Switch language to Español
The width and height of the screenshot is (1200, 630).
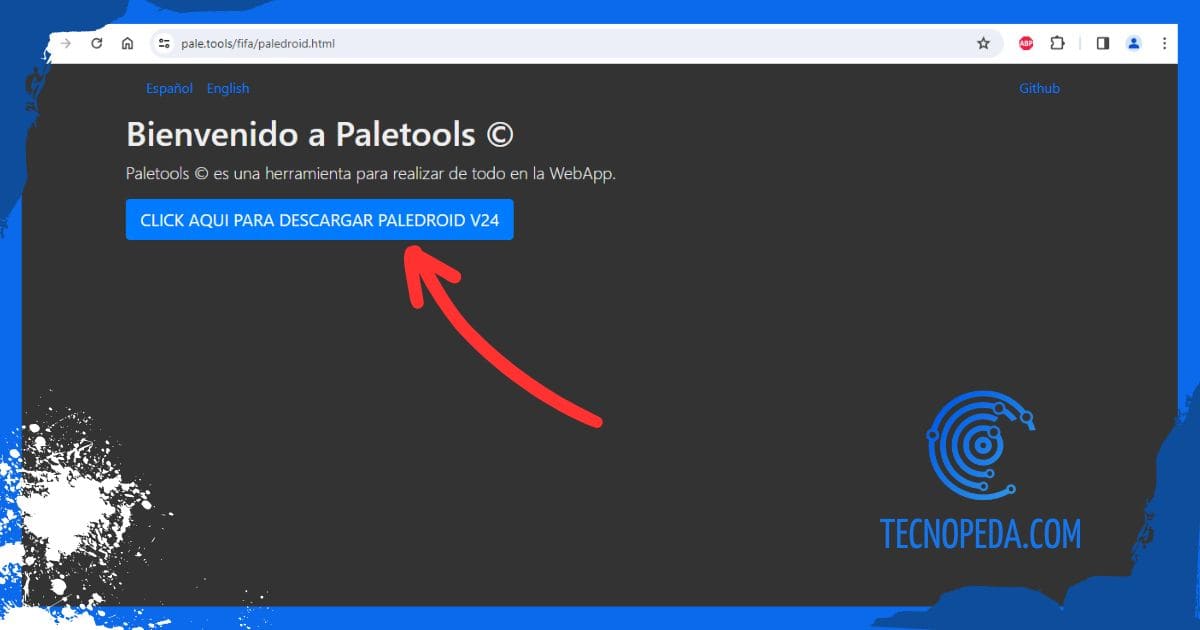(x=169, y=88)
